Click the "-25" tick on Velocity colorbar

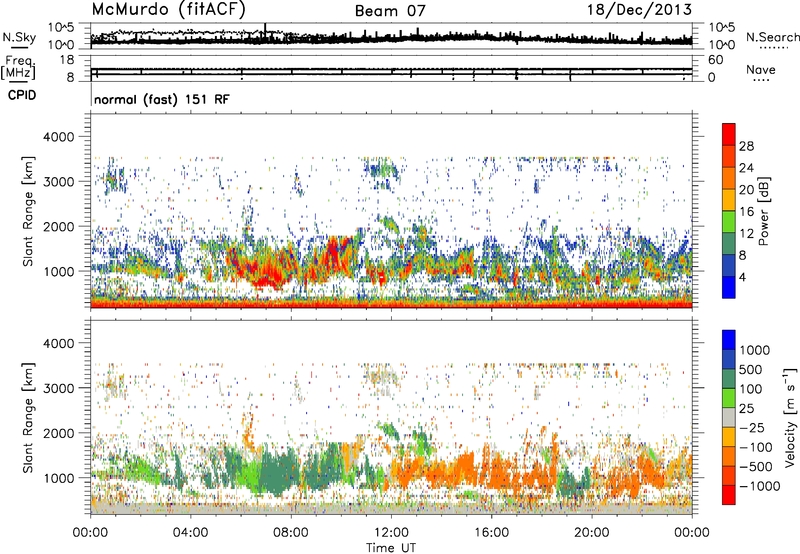750,428
